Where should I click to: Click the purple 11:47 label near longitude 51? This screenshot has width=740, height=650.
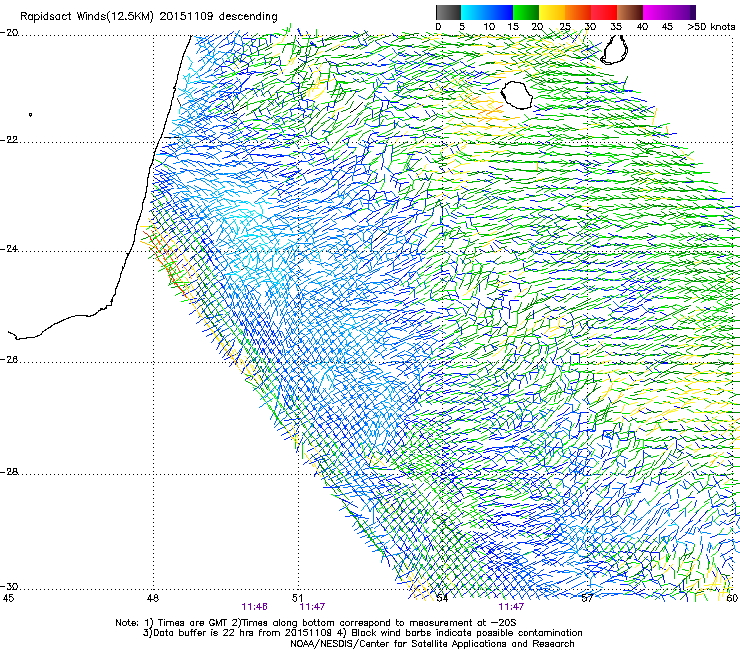pyautogui.click(x=312, y=607)
